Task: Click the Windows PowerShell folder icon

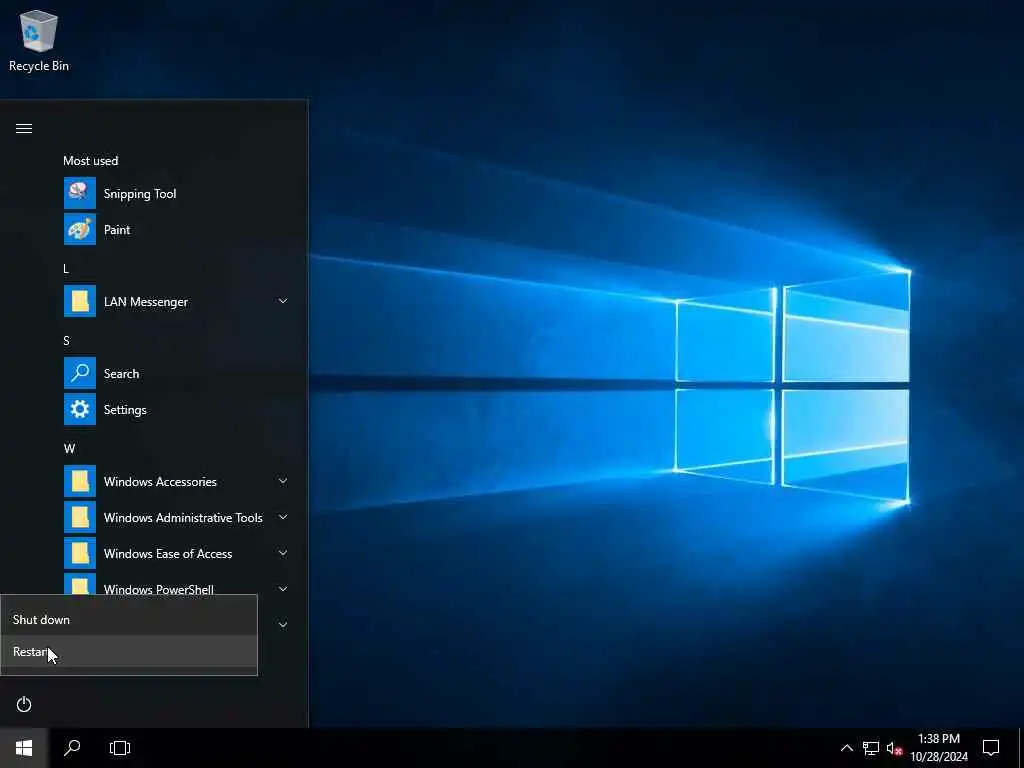Action: click(80, 584)
